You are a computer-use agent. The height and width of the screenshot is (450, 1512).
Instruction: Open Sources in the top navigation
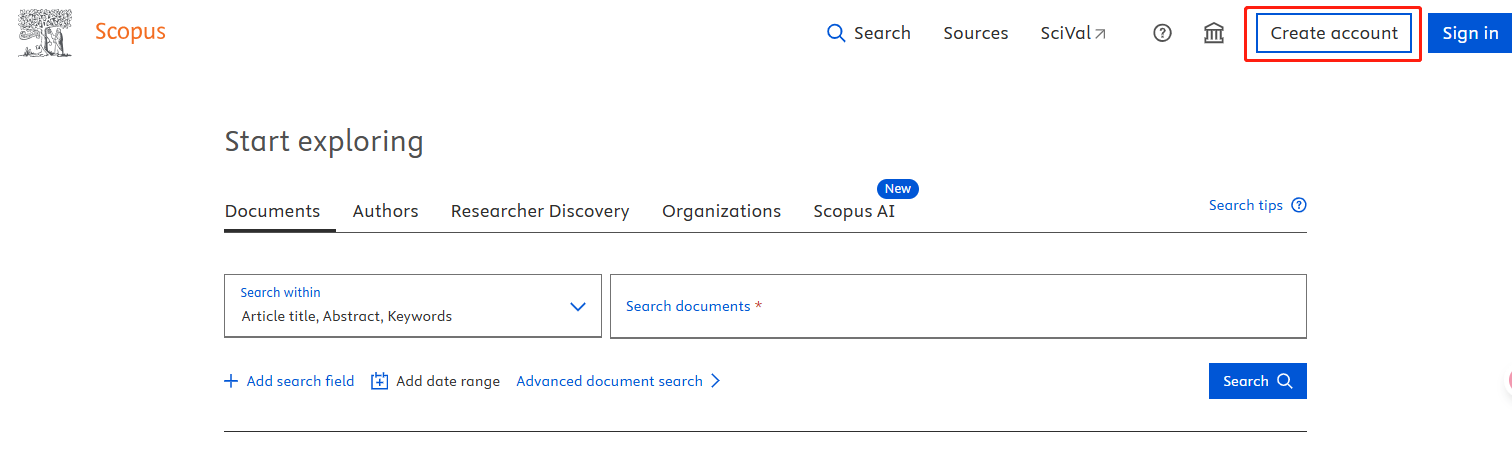pyautogui.click(x=975, y=33)
